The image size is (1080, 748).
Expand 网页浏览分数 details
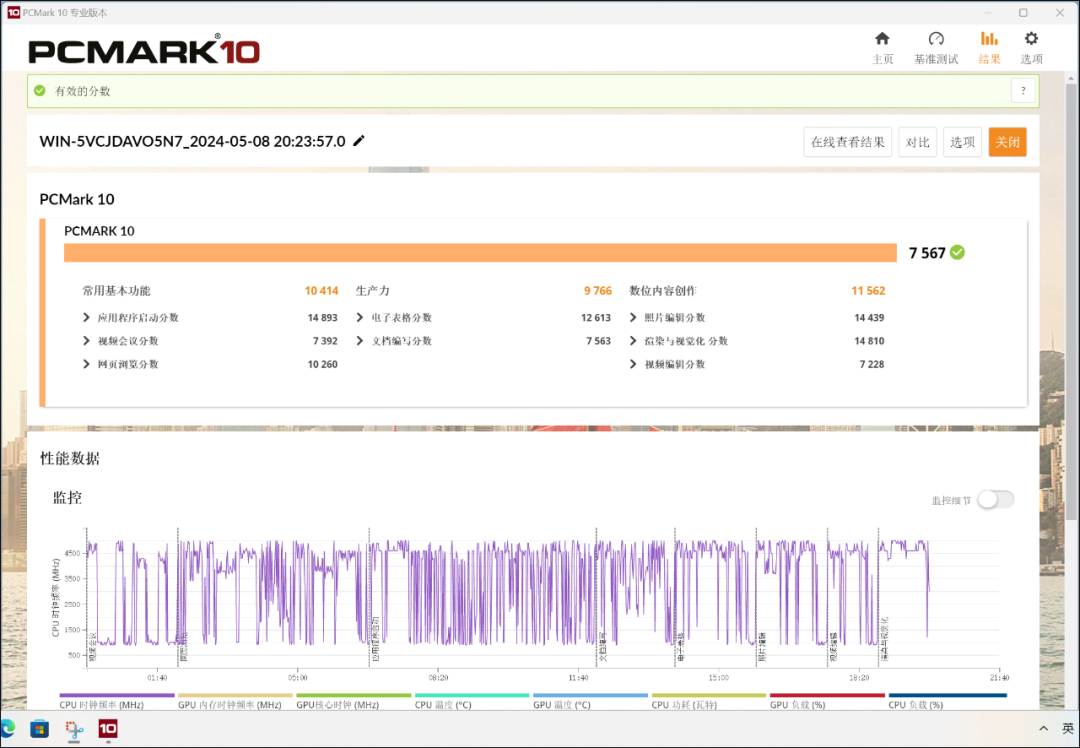(86, 364)
